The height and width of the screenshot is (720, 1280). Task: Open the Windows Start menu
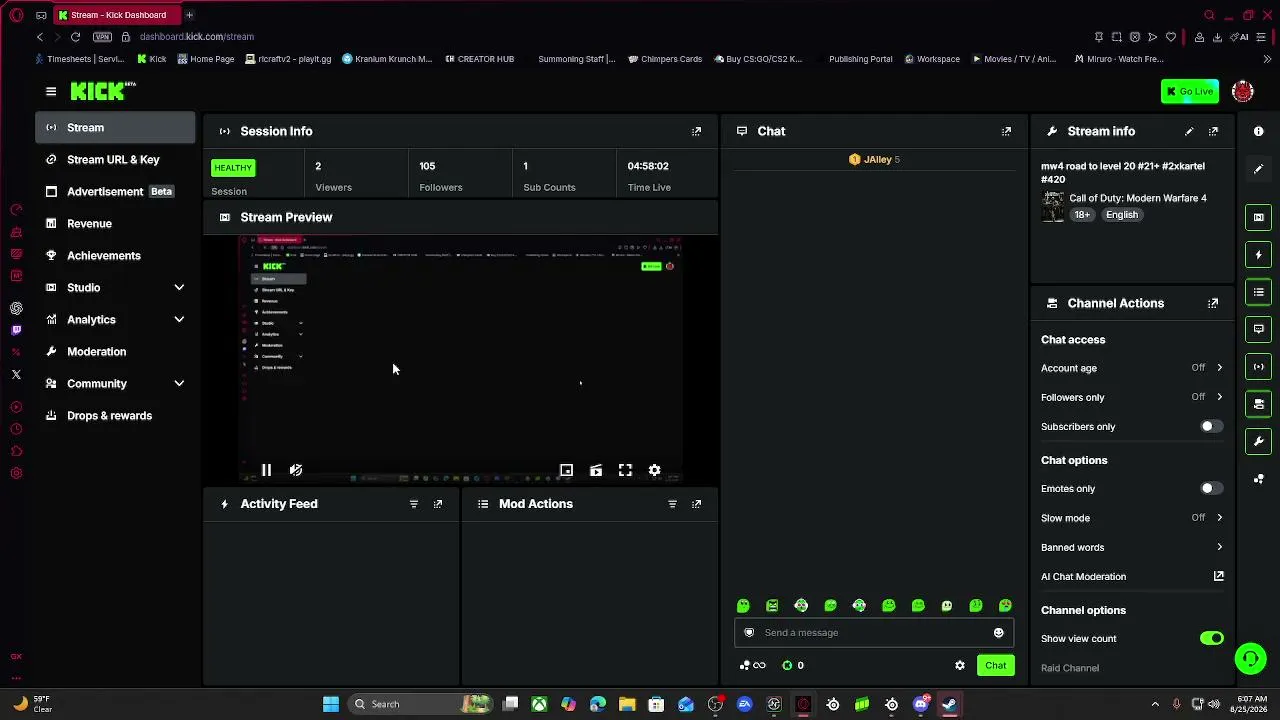point(331,704)
